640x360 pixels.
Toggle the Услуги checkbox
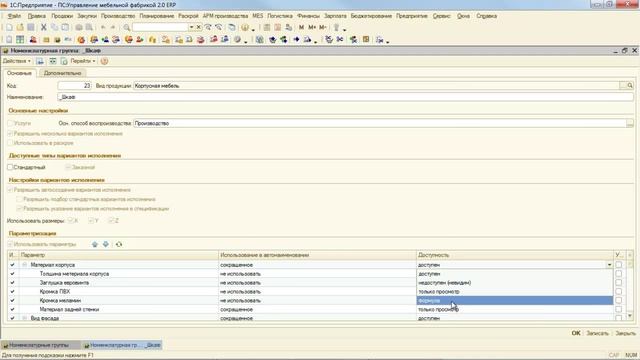click(x=10, y=123)
